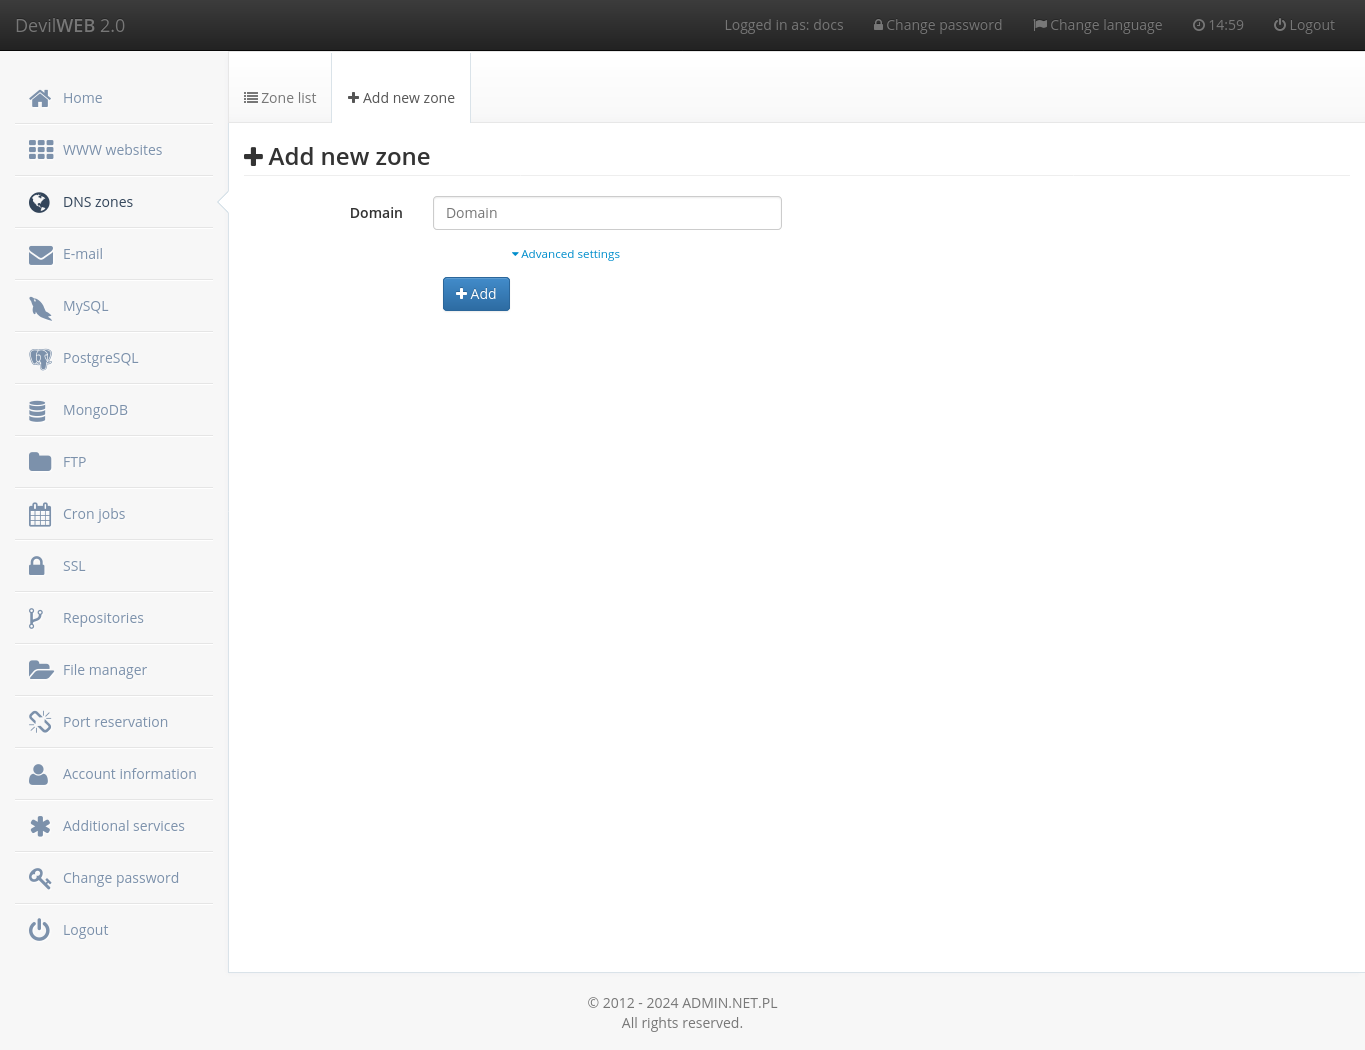The height and width of the screenshot is (1050, 1365).
Task: Click inside the Domain input field
Action: tap(606, 212)
